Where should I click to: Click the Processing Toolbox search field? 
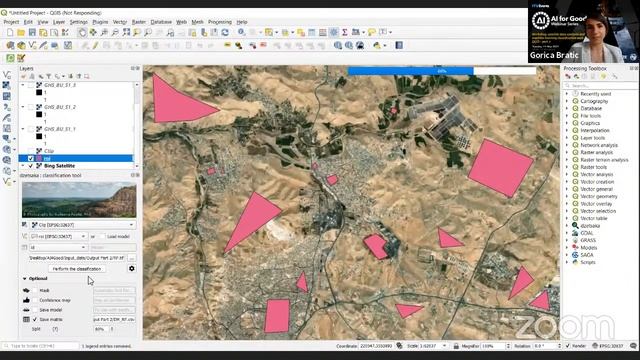pyautogui.click(x=600, y=86)
